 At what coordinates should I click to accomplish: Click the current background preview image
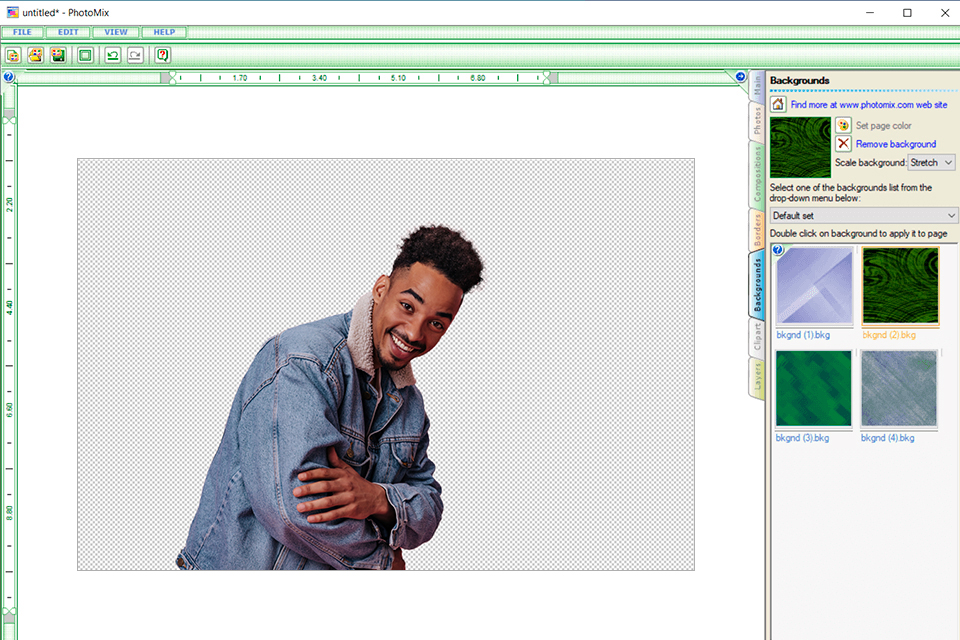click(800, 148)
